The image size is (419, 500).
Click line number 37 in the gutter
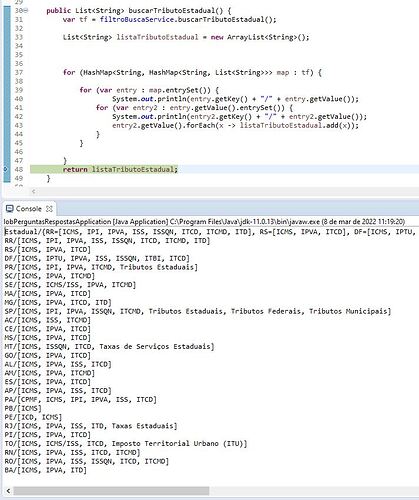point(19,72)
